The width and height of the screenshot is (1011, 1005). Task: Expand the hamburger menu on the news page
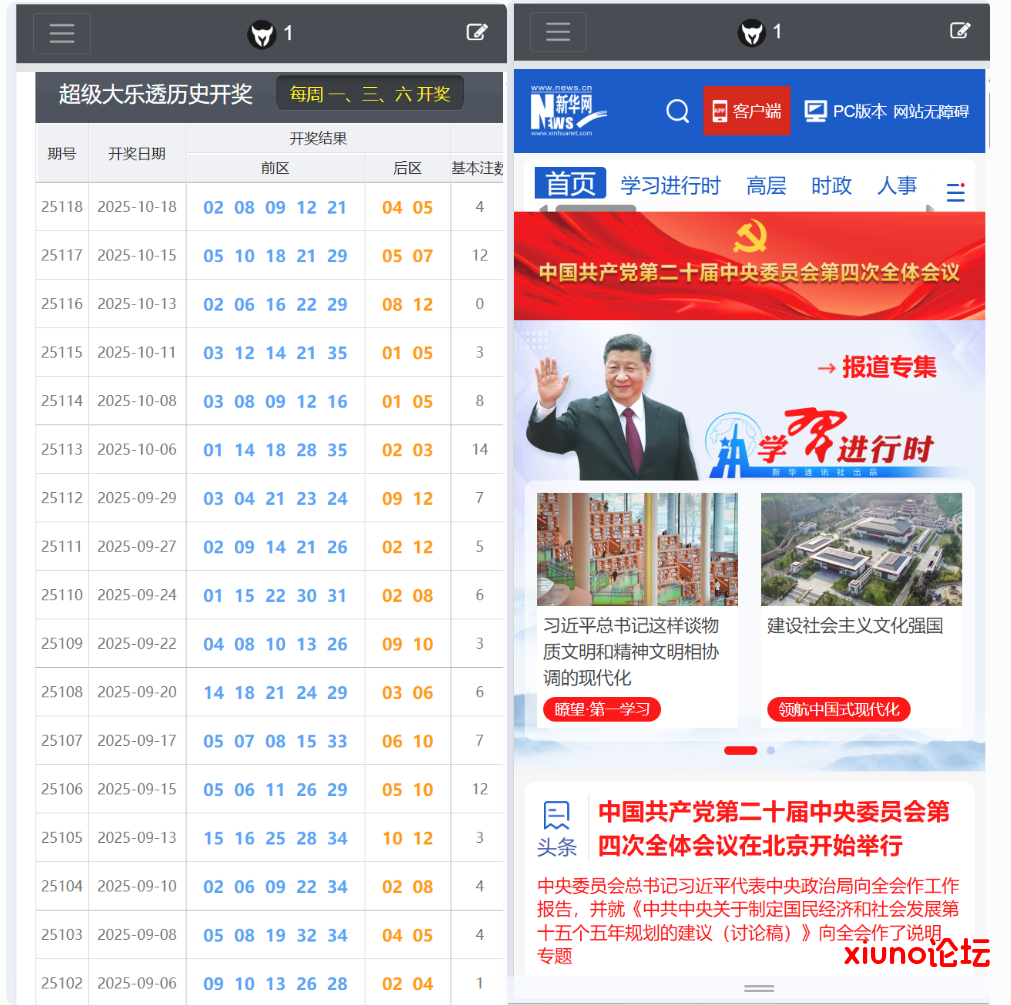coord(557,31)
